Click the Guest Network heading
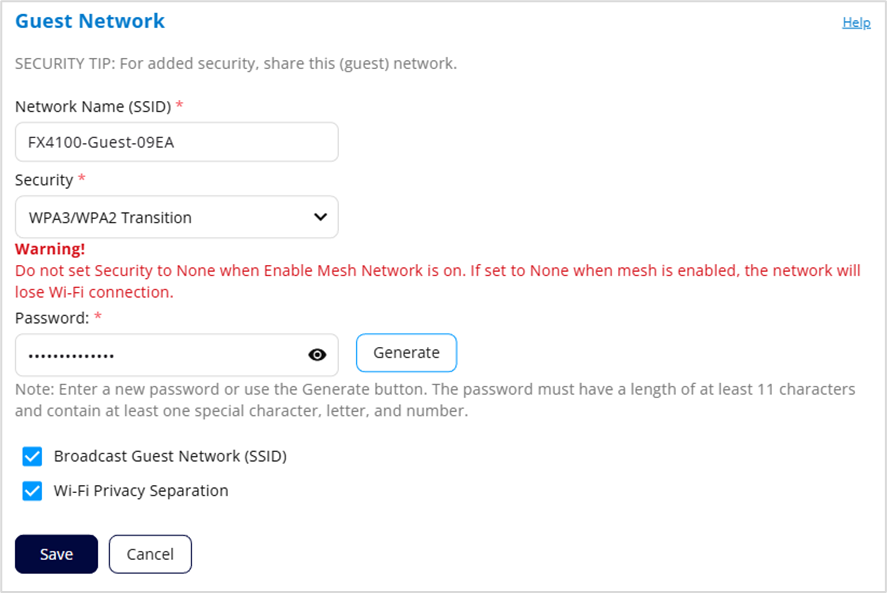887x593 pixels. [90, 21]
